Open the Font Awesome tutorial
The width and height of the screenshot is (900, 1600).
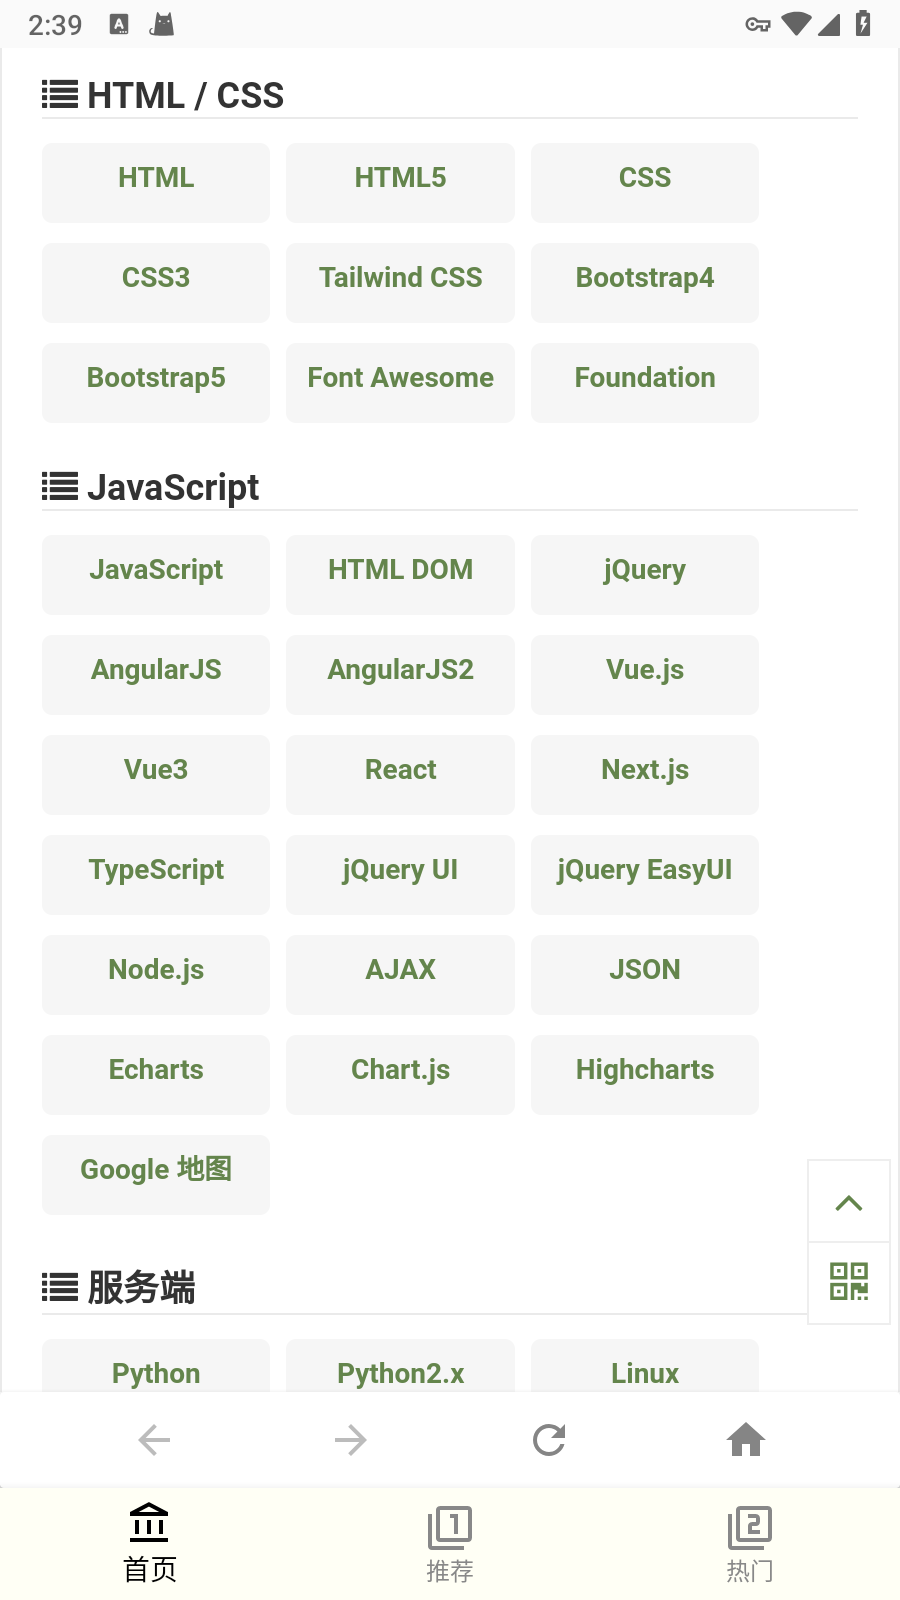click(x=400, y=382)
